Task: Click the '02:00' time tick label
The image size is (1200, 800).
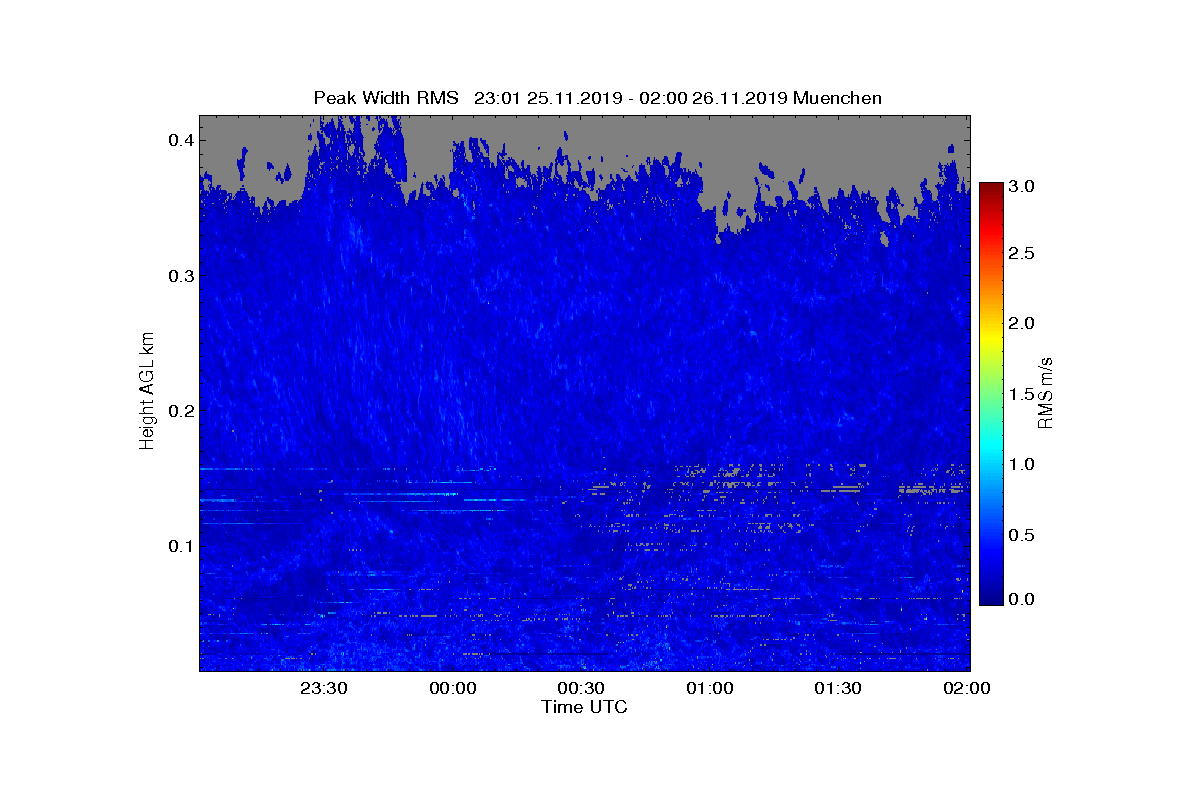Action: (x=967, y=688)
